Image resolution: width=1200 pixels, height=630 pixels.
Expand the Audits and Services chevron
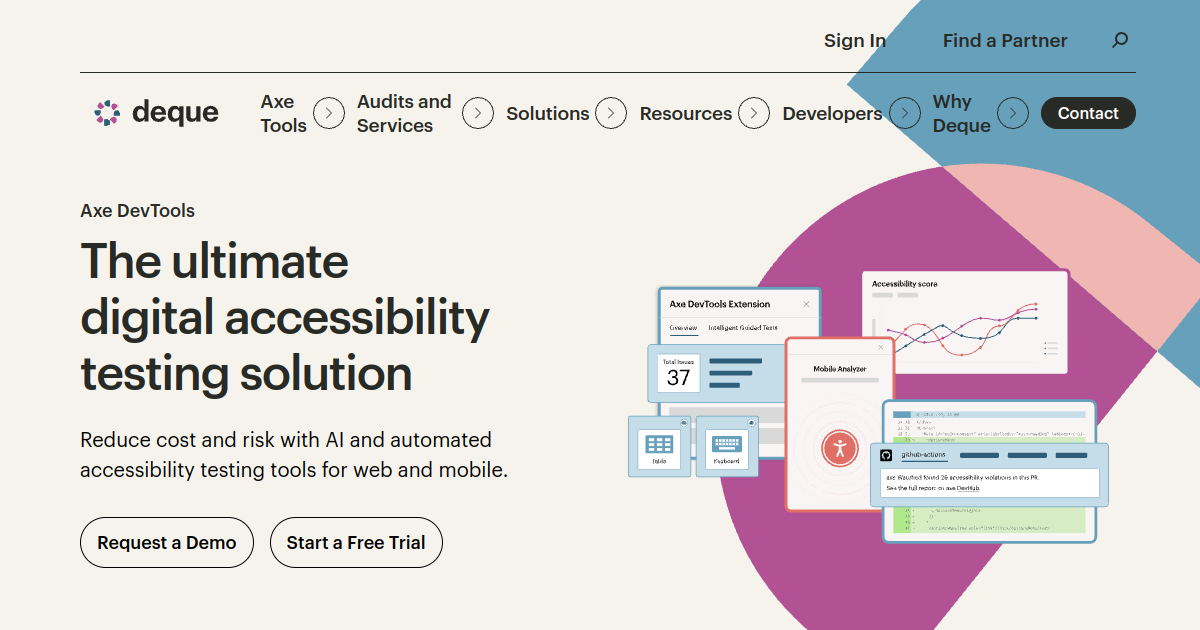click(x=478, y=113)
